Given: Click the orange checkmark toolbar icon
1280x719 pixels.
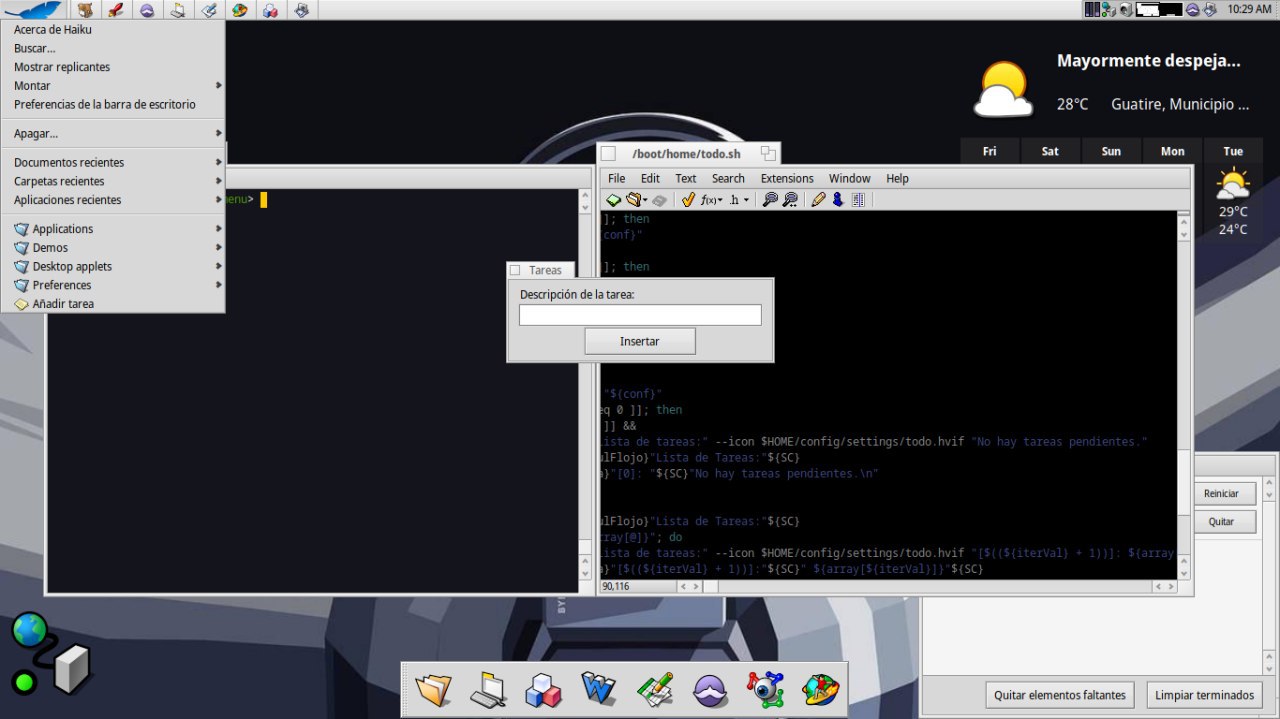Looking at the screenshot, I should (688, 200).
